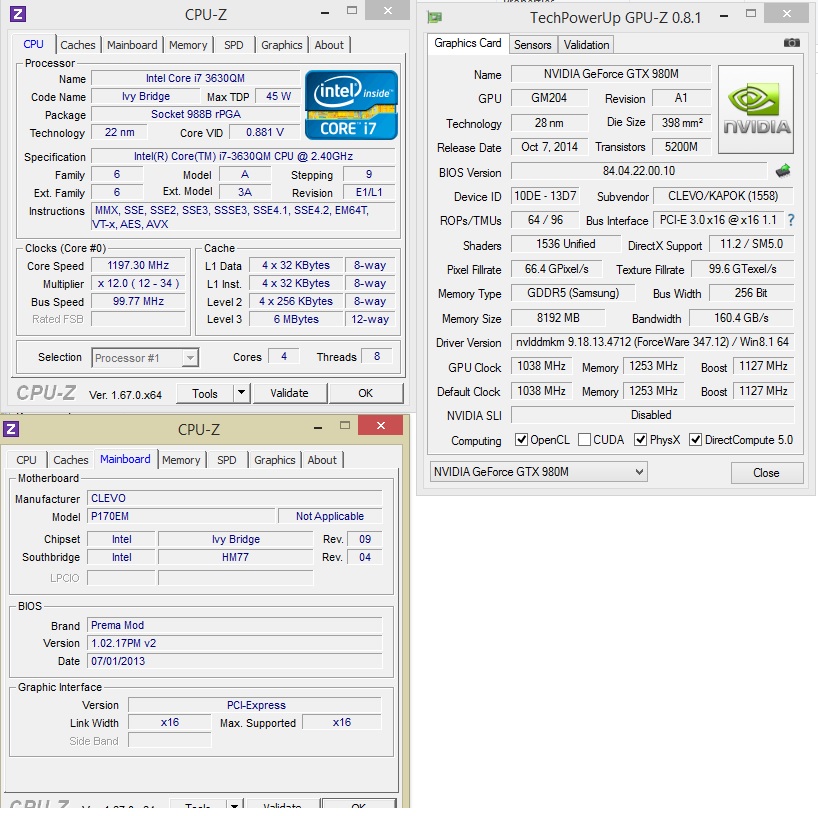Open Memory tab in the Mainboard CPU-Z window
Image resolution: width=818 pixels, height=816 pixels.
(x=181, y=460)
